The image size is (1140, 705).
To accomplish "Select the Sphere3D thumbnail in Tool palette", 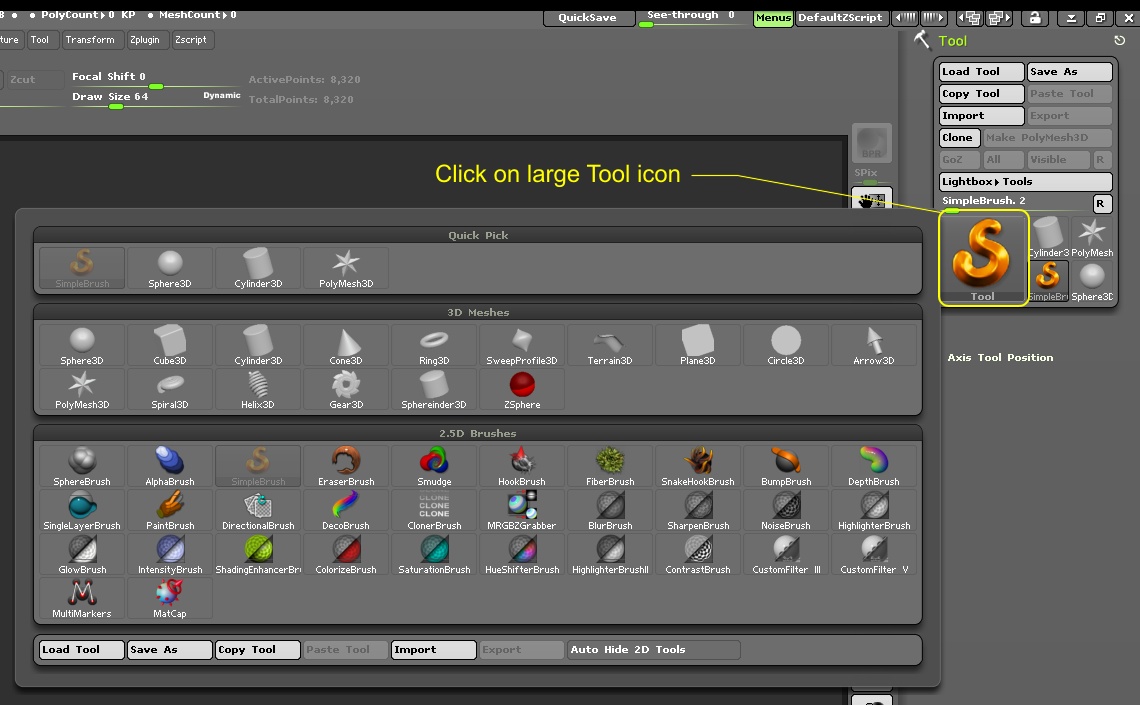I will coord(1092,281).
